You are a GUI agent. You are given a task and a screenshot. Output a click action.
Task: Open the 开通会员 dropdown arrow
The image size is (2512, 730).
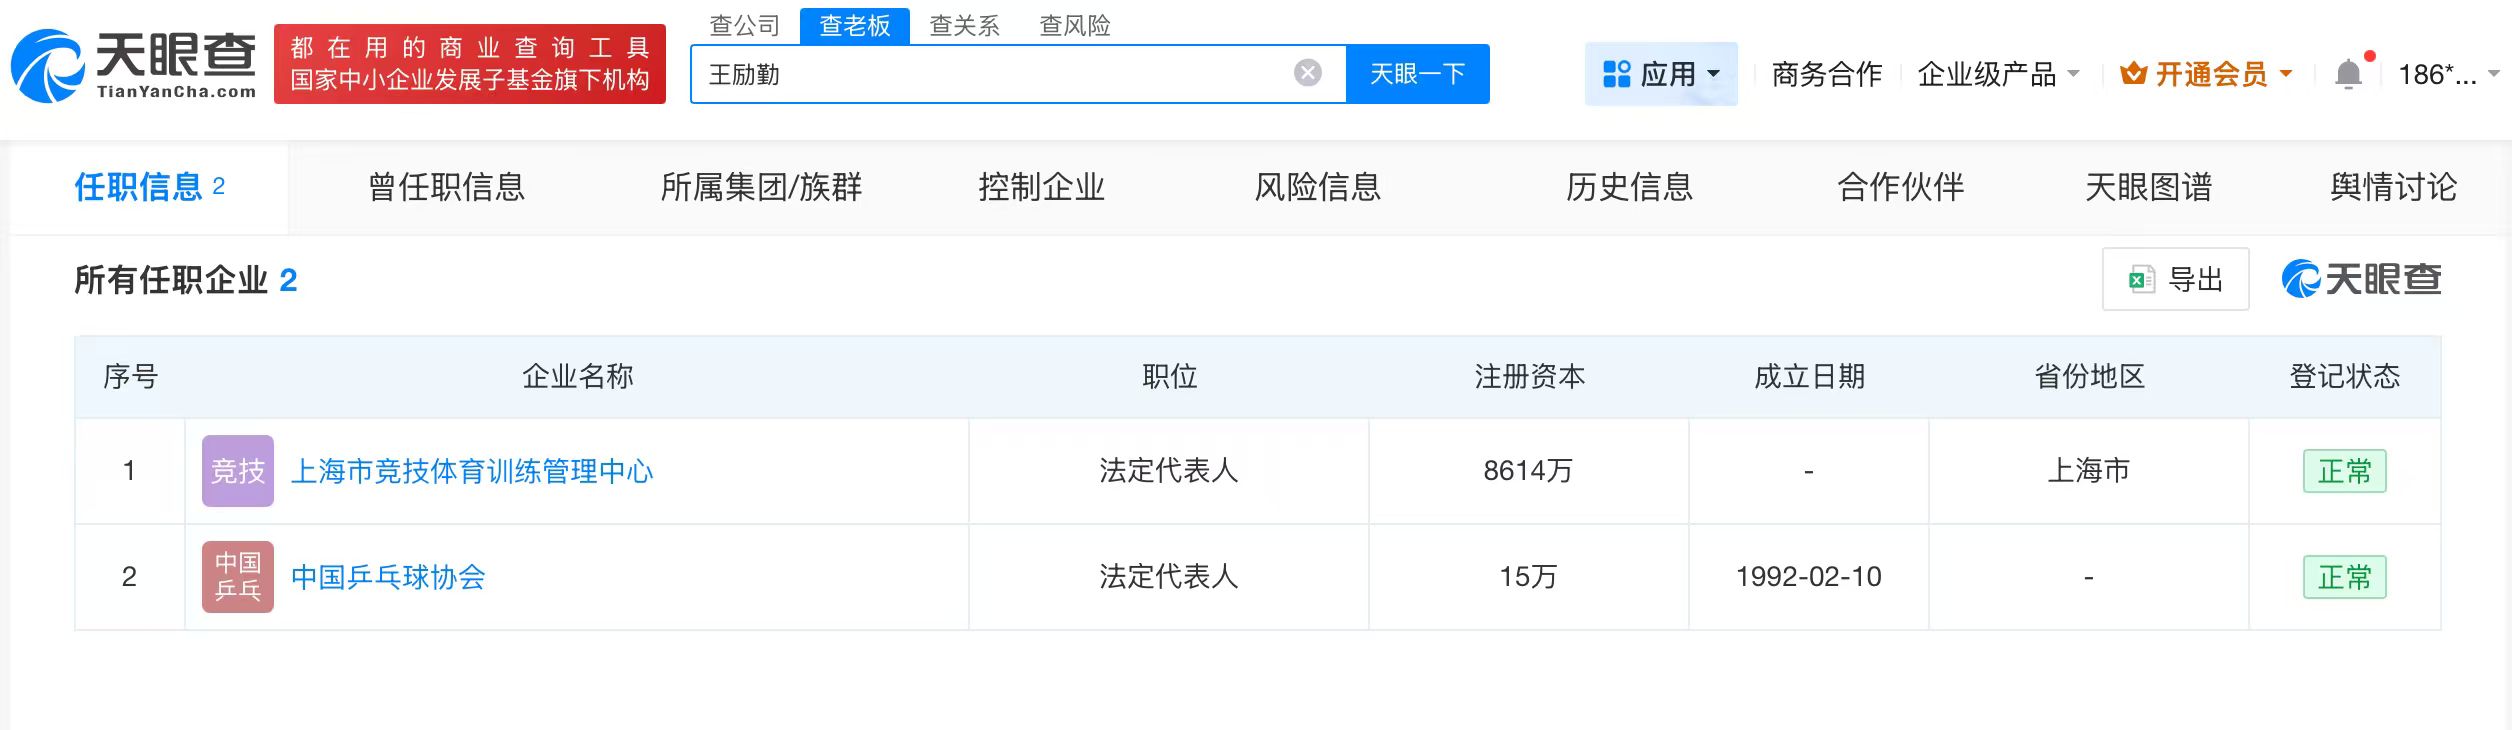2286,74
